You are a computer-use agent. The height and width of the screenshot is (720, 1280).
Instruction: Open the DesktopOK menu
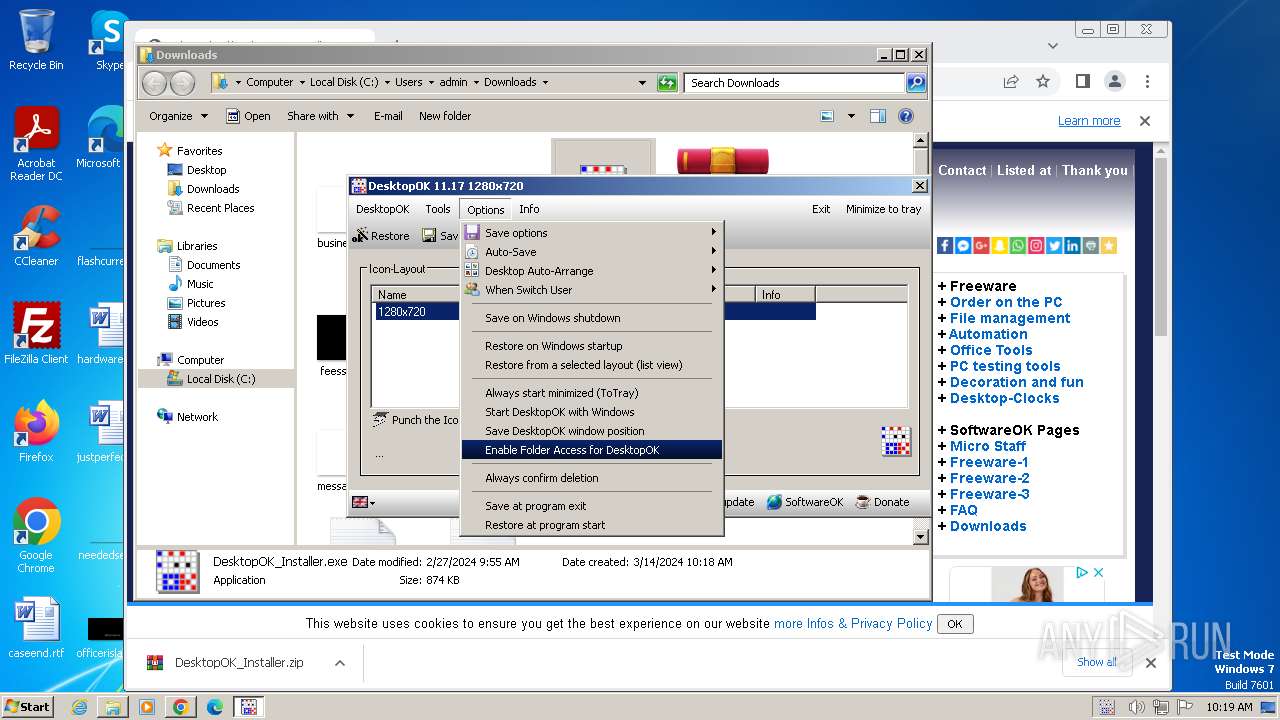coord(382,209)
